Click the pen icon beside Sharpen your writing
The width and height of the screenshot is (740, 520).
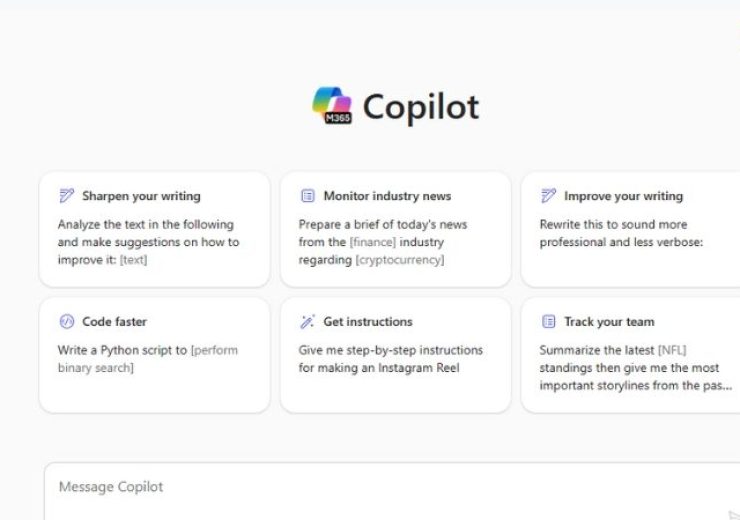[x=67, y=195]
